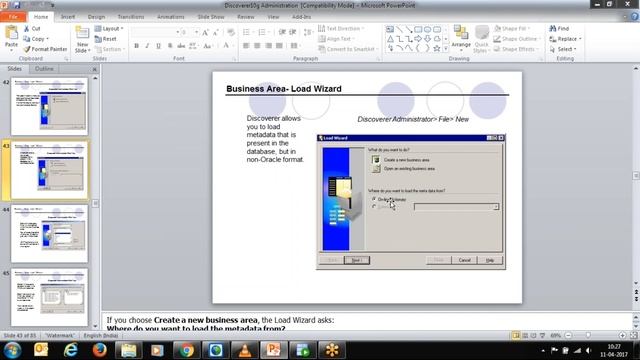The image size is (640, 360).
Task: Reset the slide layout
Action: point(106,39)
